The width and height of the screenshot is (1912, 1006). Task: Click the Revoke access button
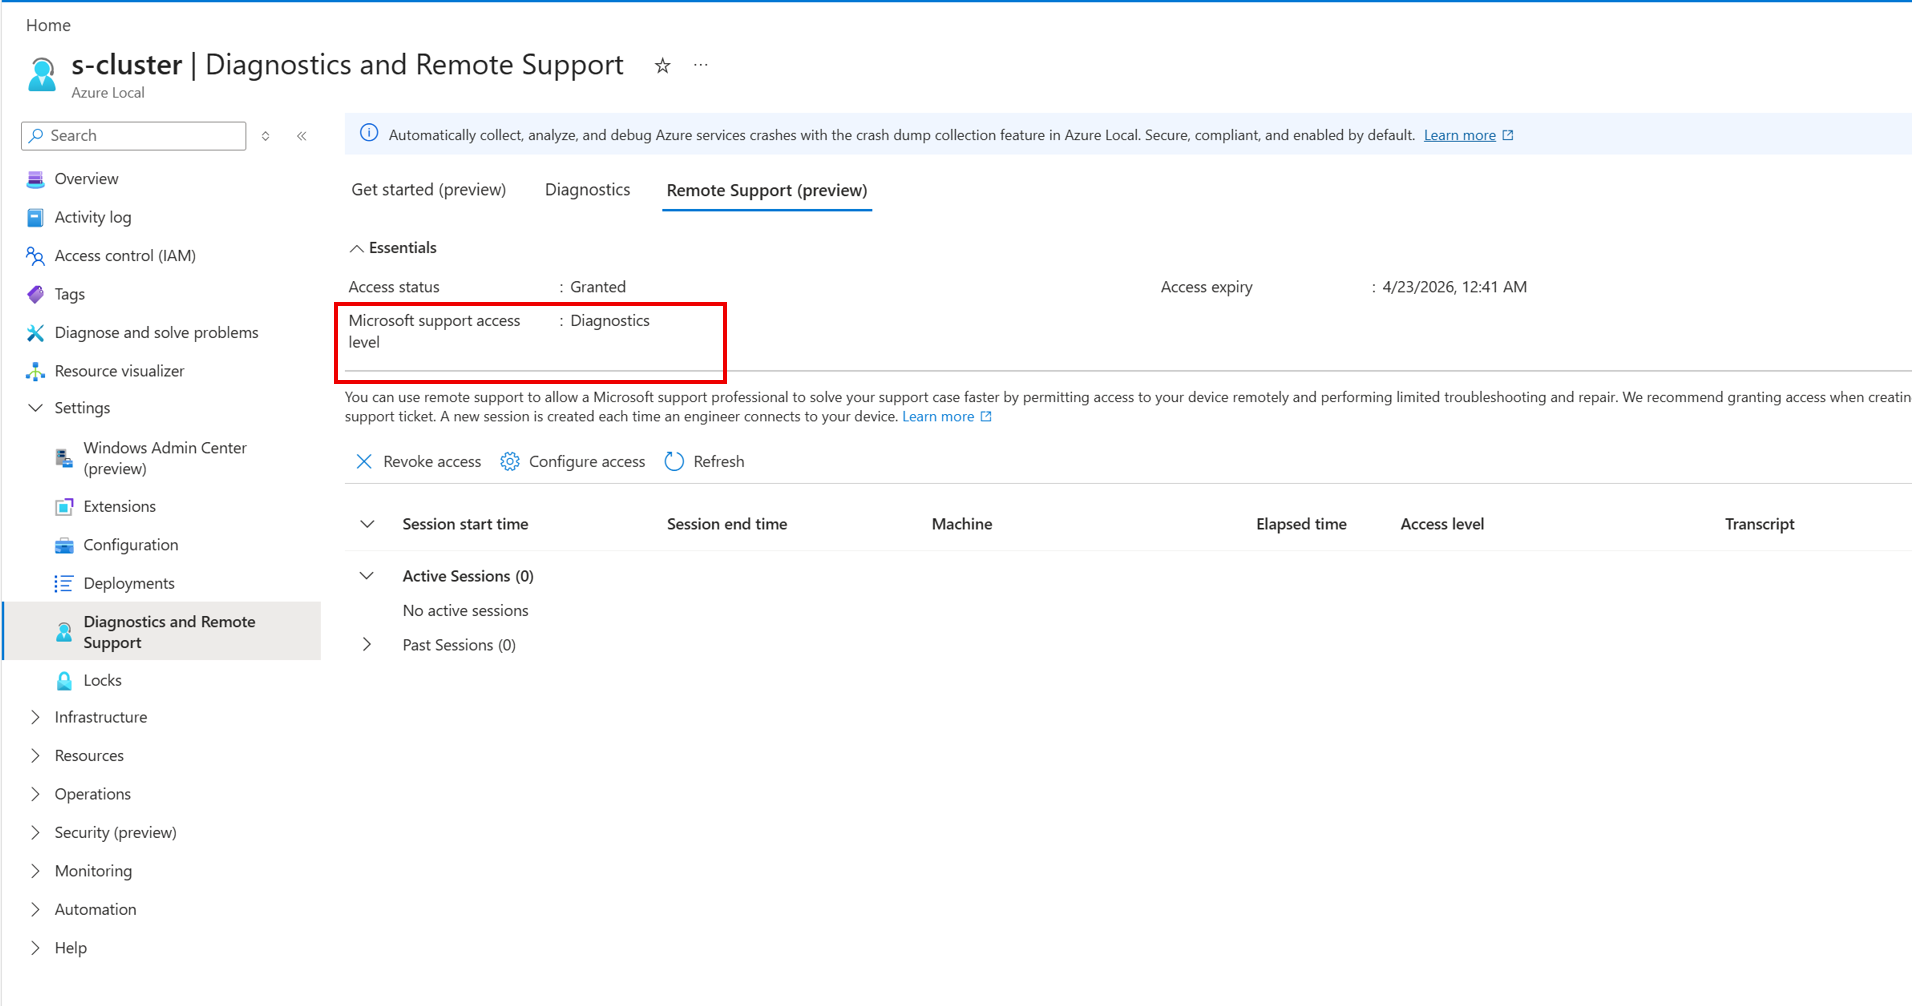418,461
